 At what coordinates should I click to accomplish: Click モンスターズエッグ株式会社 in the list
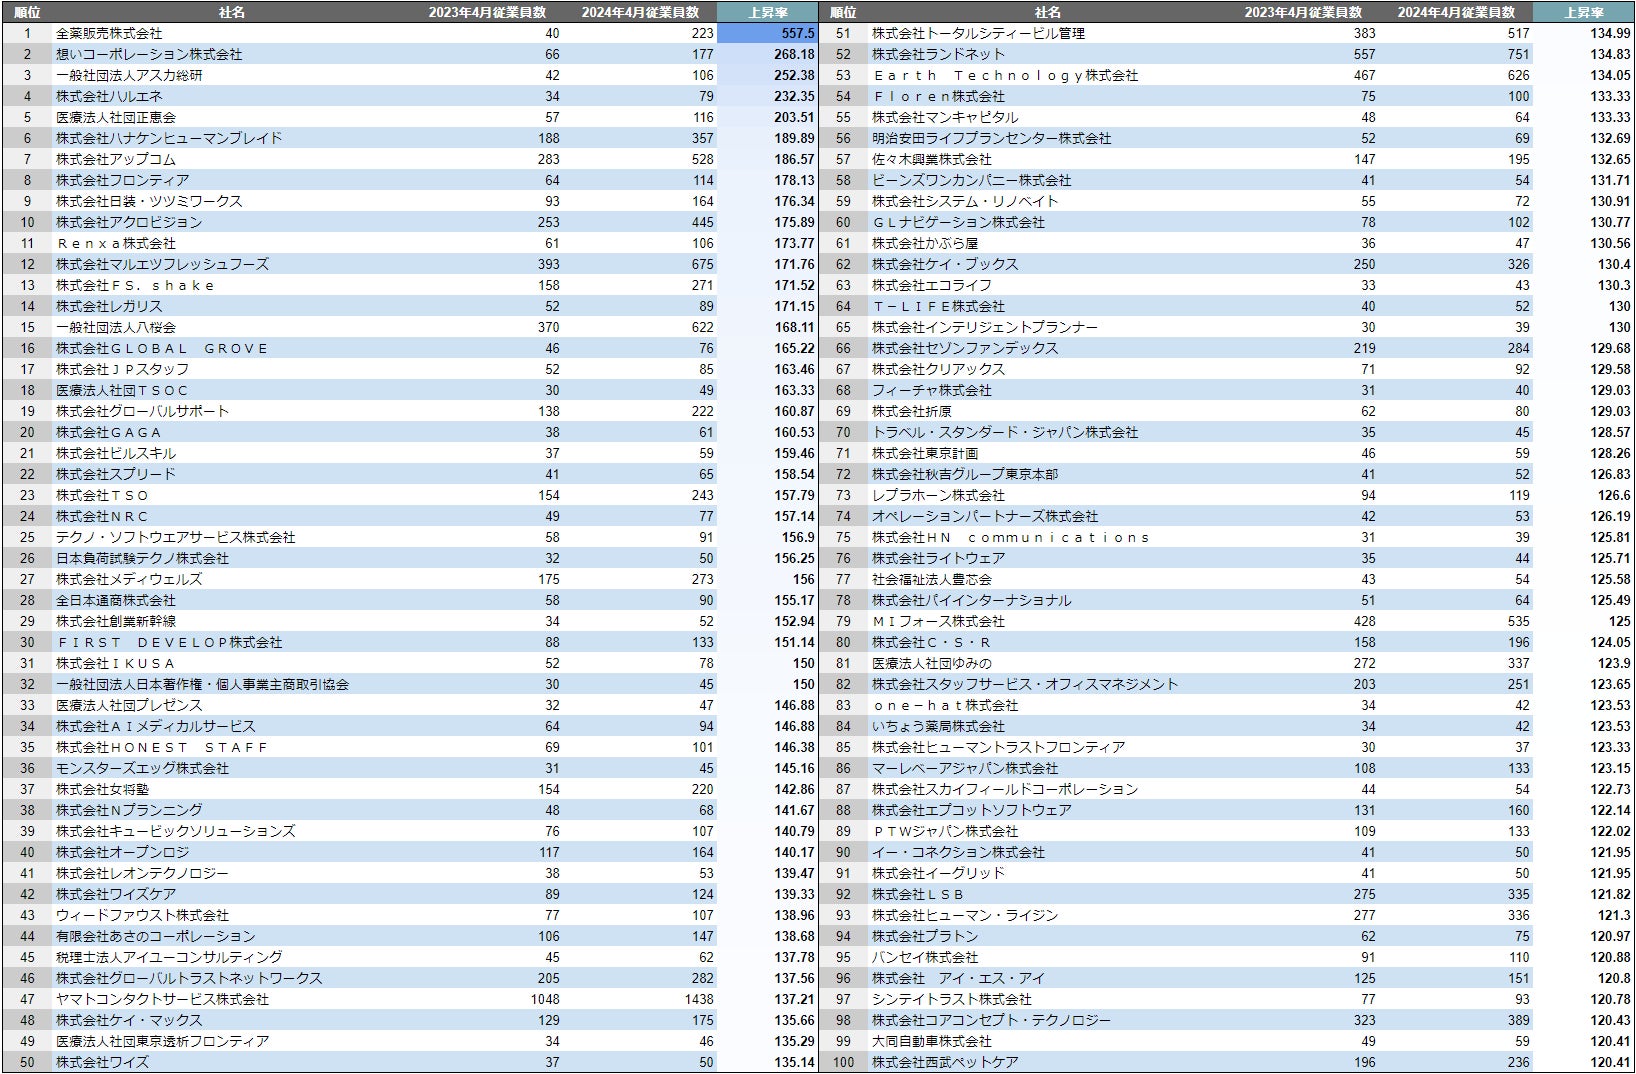(x=143, y=768)
